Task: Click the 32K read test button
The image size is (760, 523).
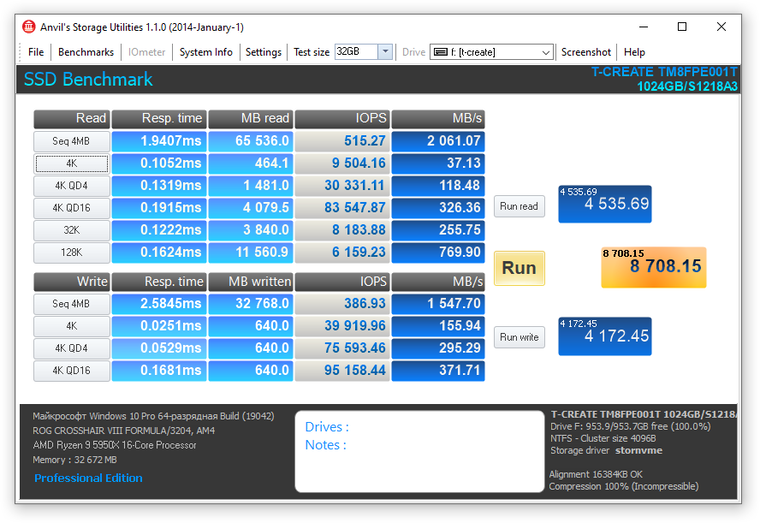Action: 72,230
